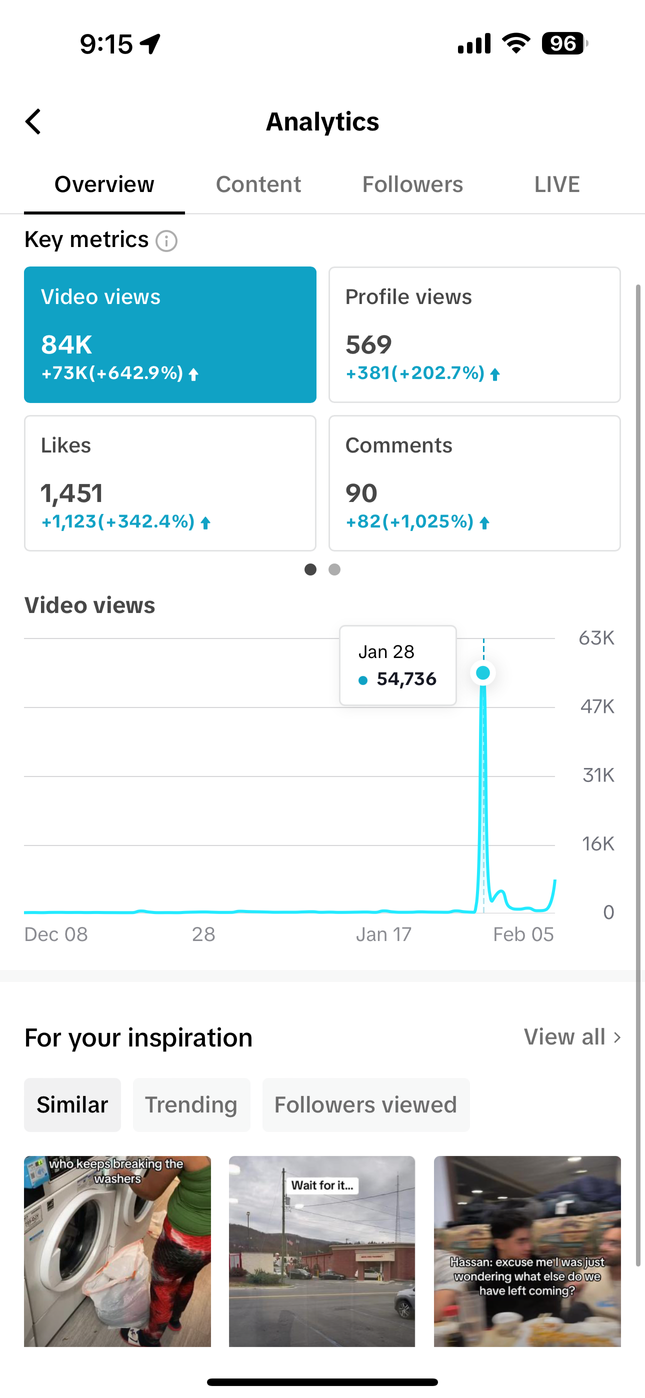645x1398 pixels.
Task: Switch to the Content tab
Action: (258, 184)
